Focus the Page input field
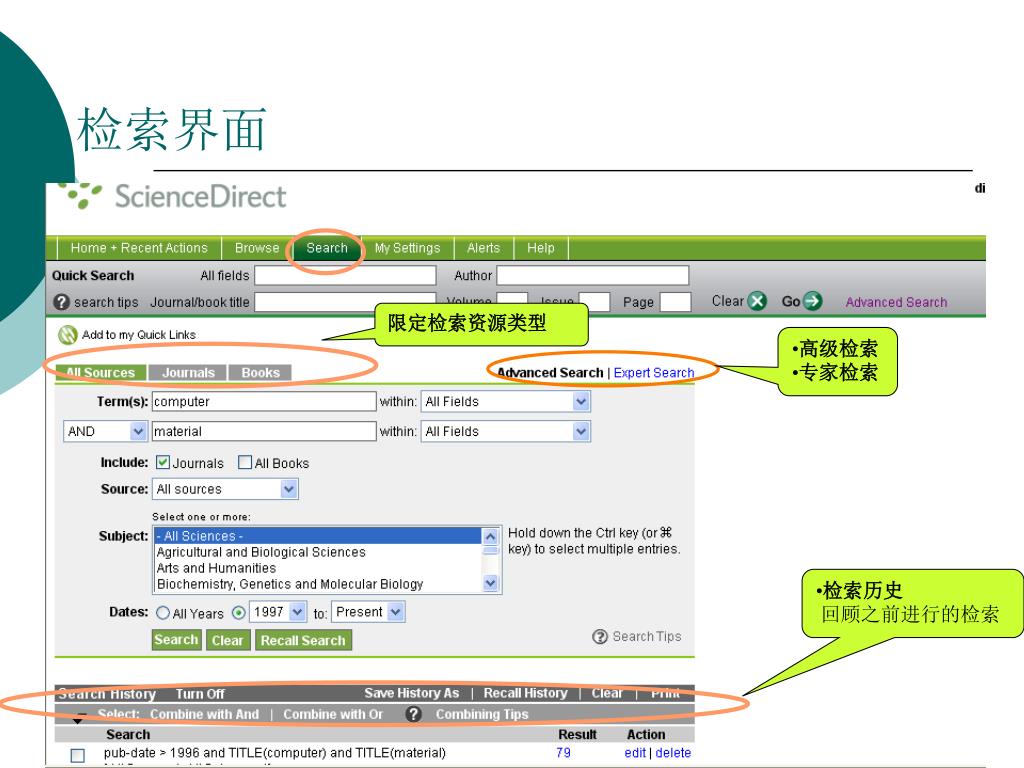This screenshot has height=768, width=1024. 675,302
